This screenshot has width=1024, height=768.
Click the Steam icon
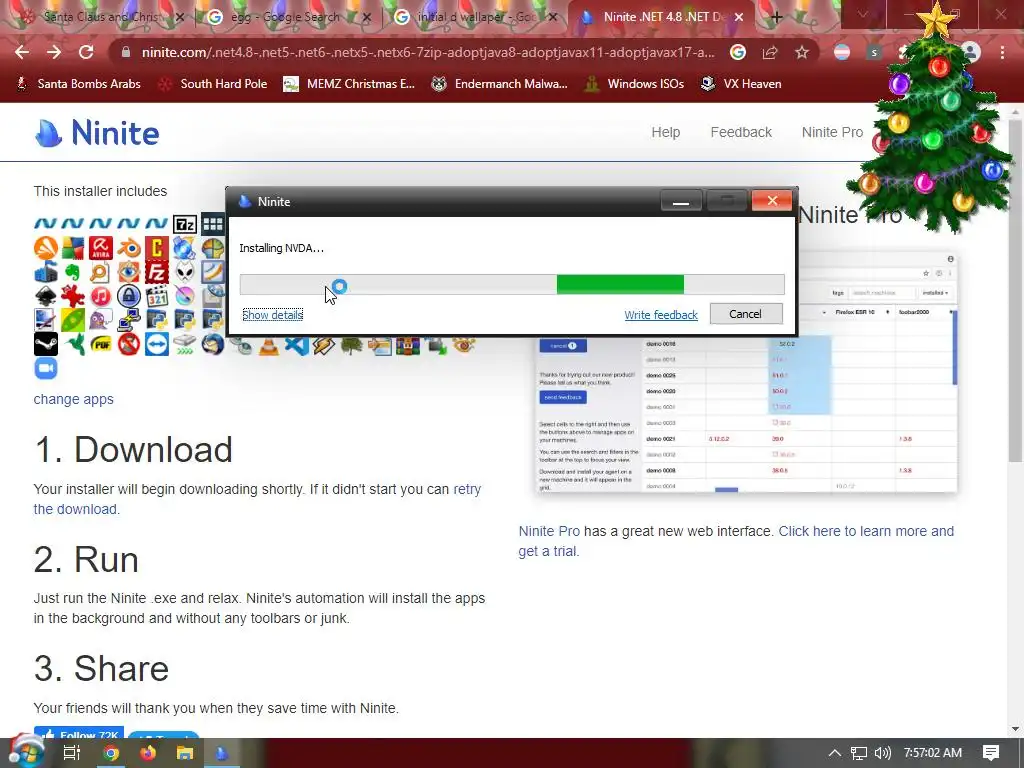tap(46, 344)
